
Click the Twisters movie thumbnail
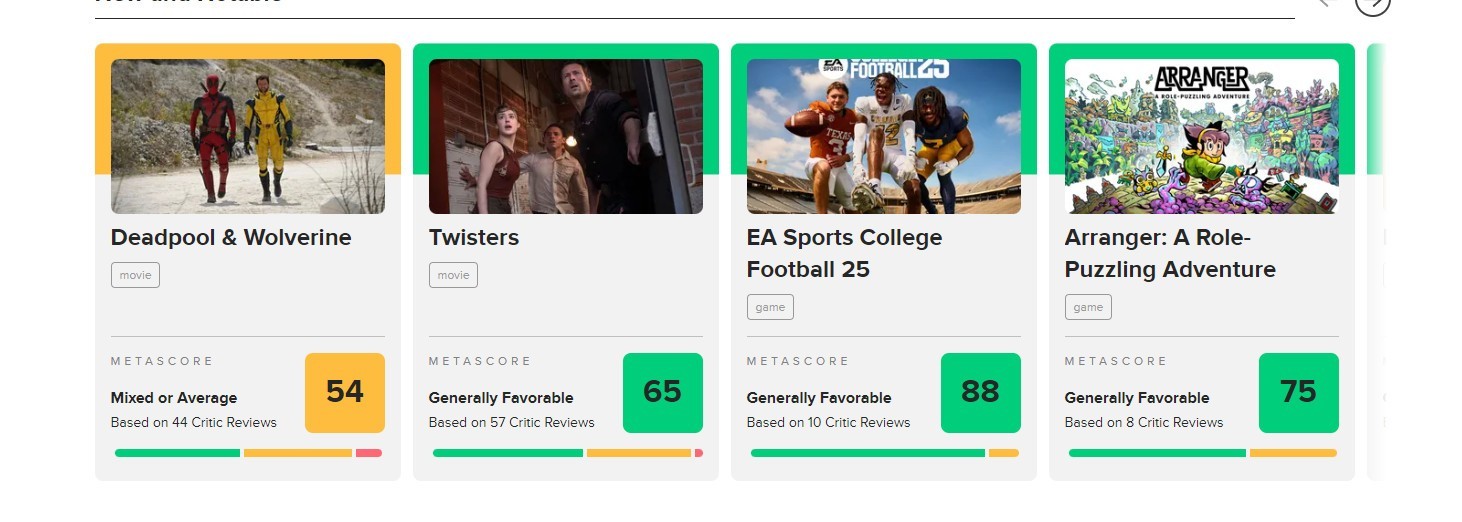click(x=566, y=136)
